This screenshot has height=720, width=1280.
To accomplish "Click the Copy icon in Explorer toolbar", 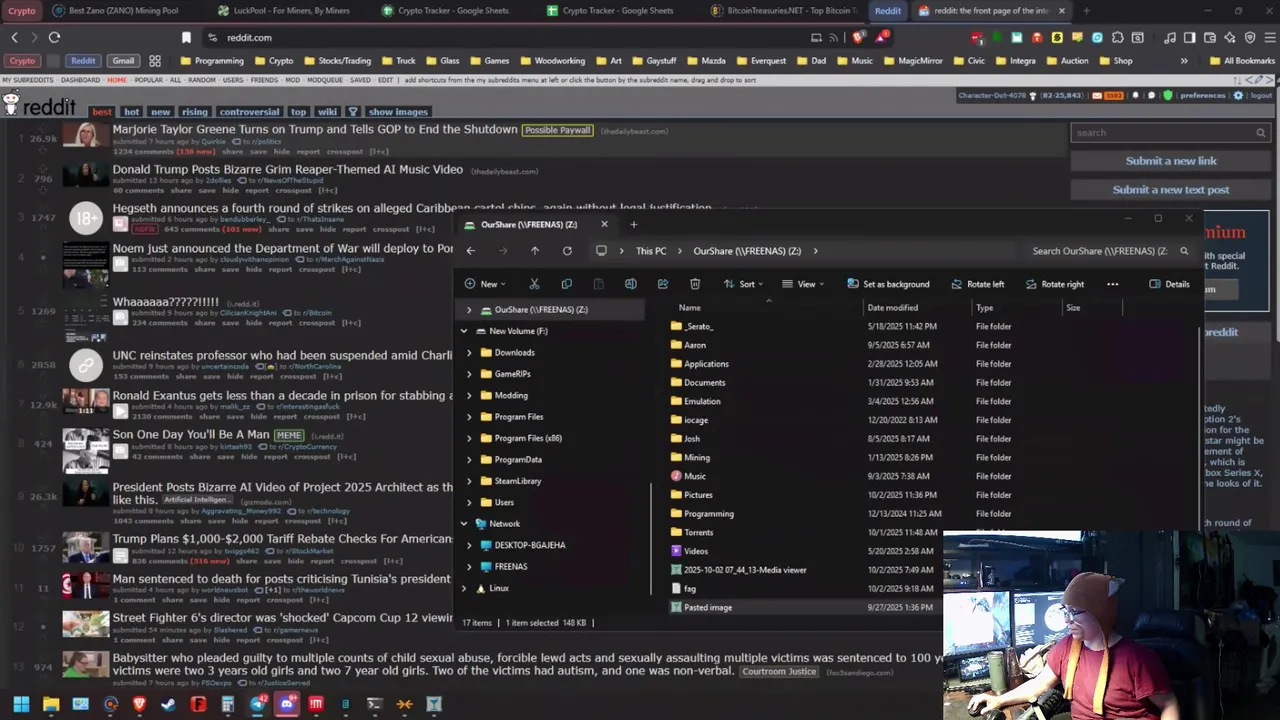I will pos(566,284).
